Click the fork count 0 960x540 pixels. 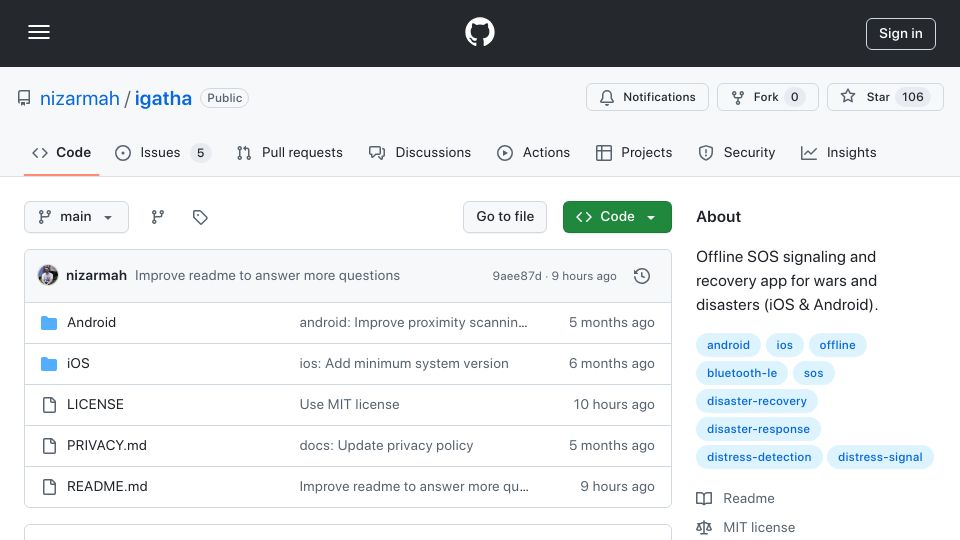794,97
